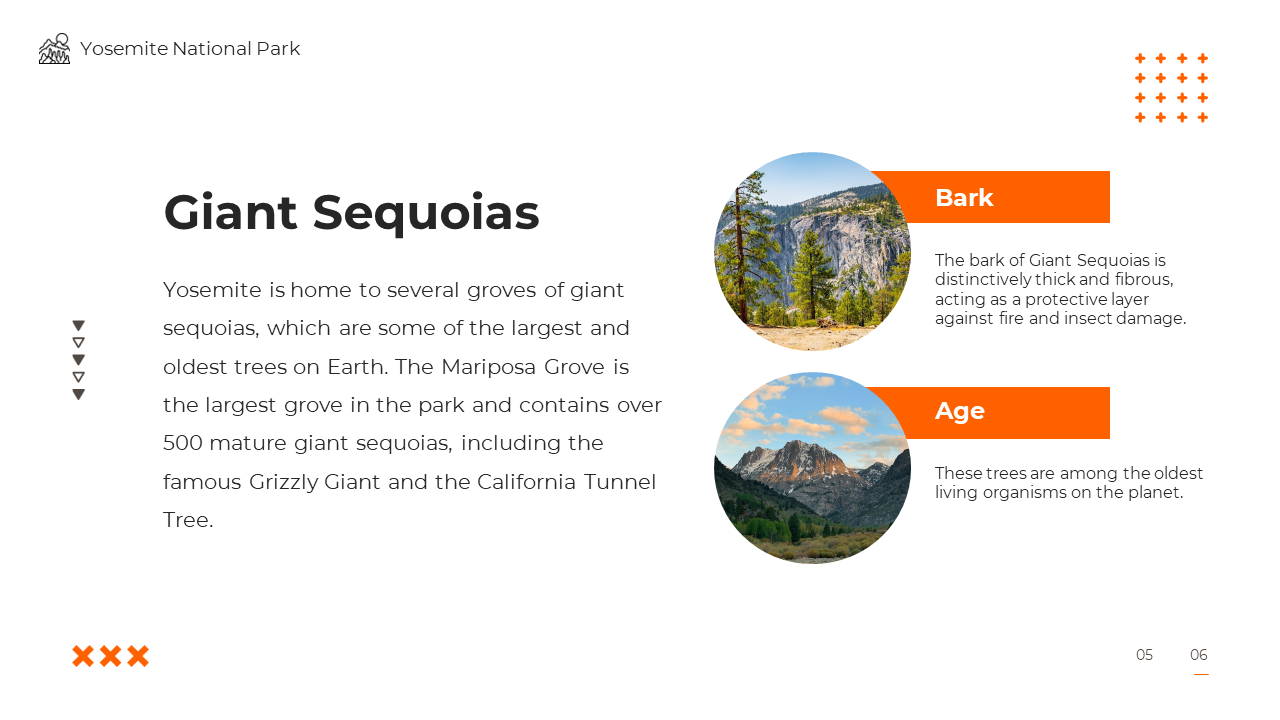This screenshot has width=1280, height=720.
Task: Click the three orange X marks
Action: (x=111, y=656)
